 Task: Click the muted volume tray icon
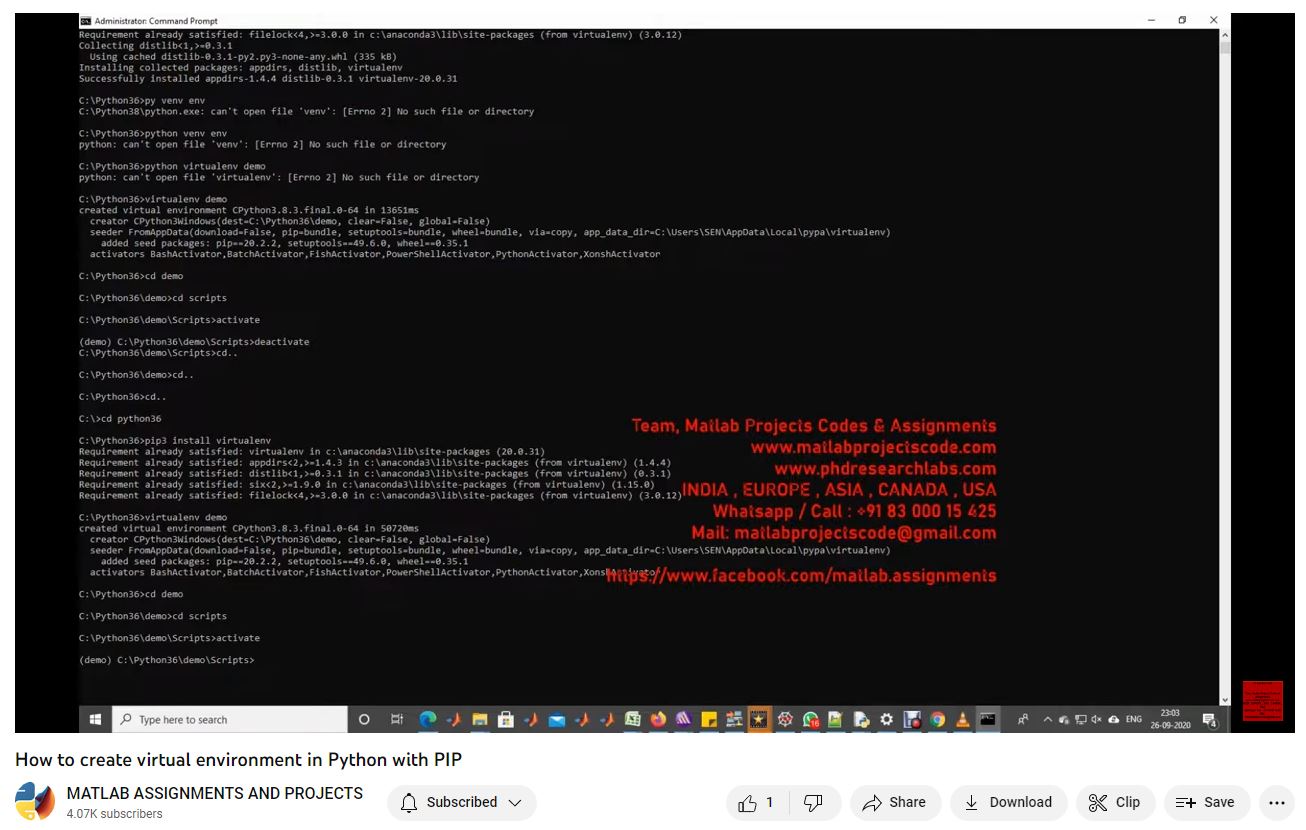[x=1097, y=720]
